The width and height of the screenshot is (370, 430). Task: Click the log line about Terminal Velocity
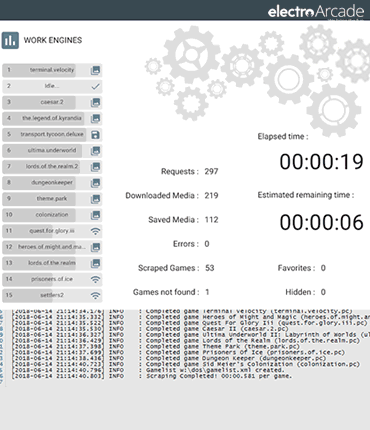point(182,311)
